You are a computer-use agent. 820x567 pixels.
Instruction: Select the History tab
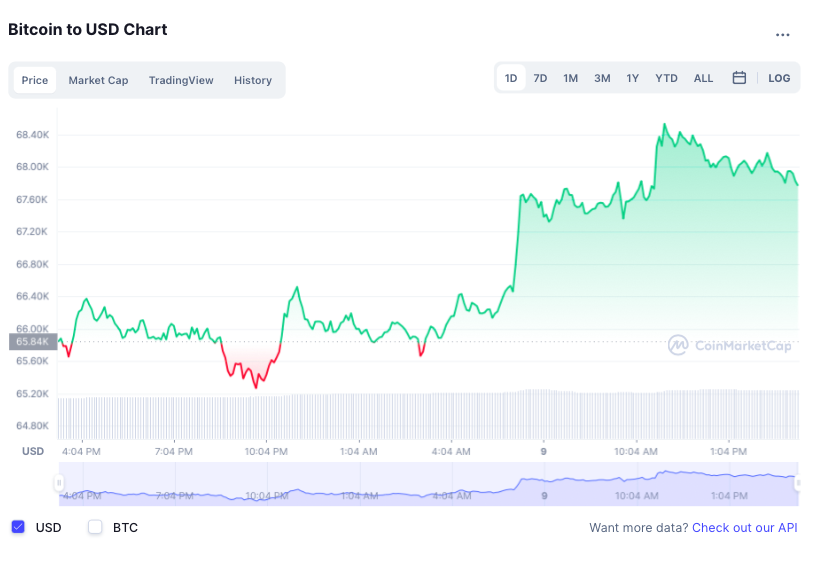(253, 80)
